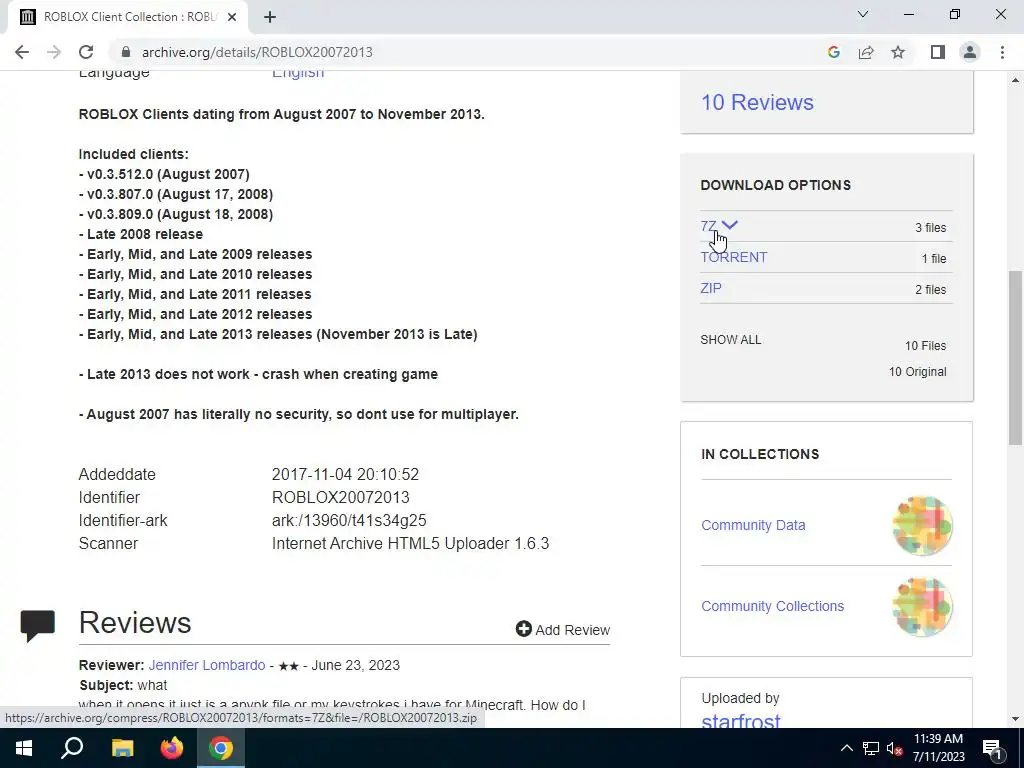The width and height of the screenshot is (1024, 768).
Task: Download the TORRENT file
Action: tap(733, 257)
